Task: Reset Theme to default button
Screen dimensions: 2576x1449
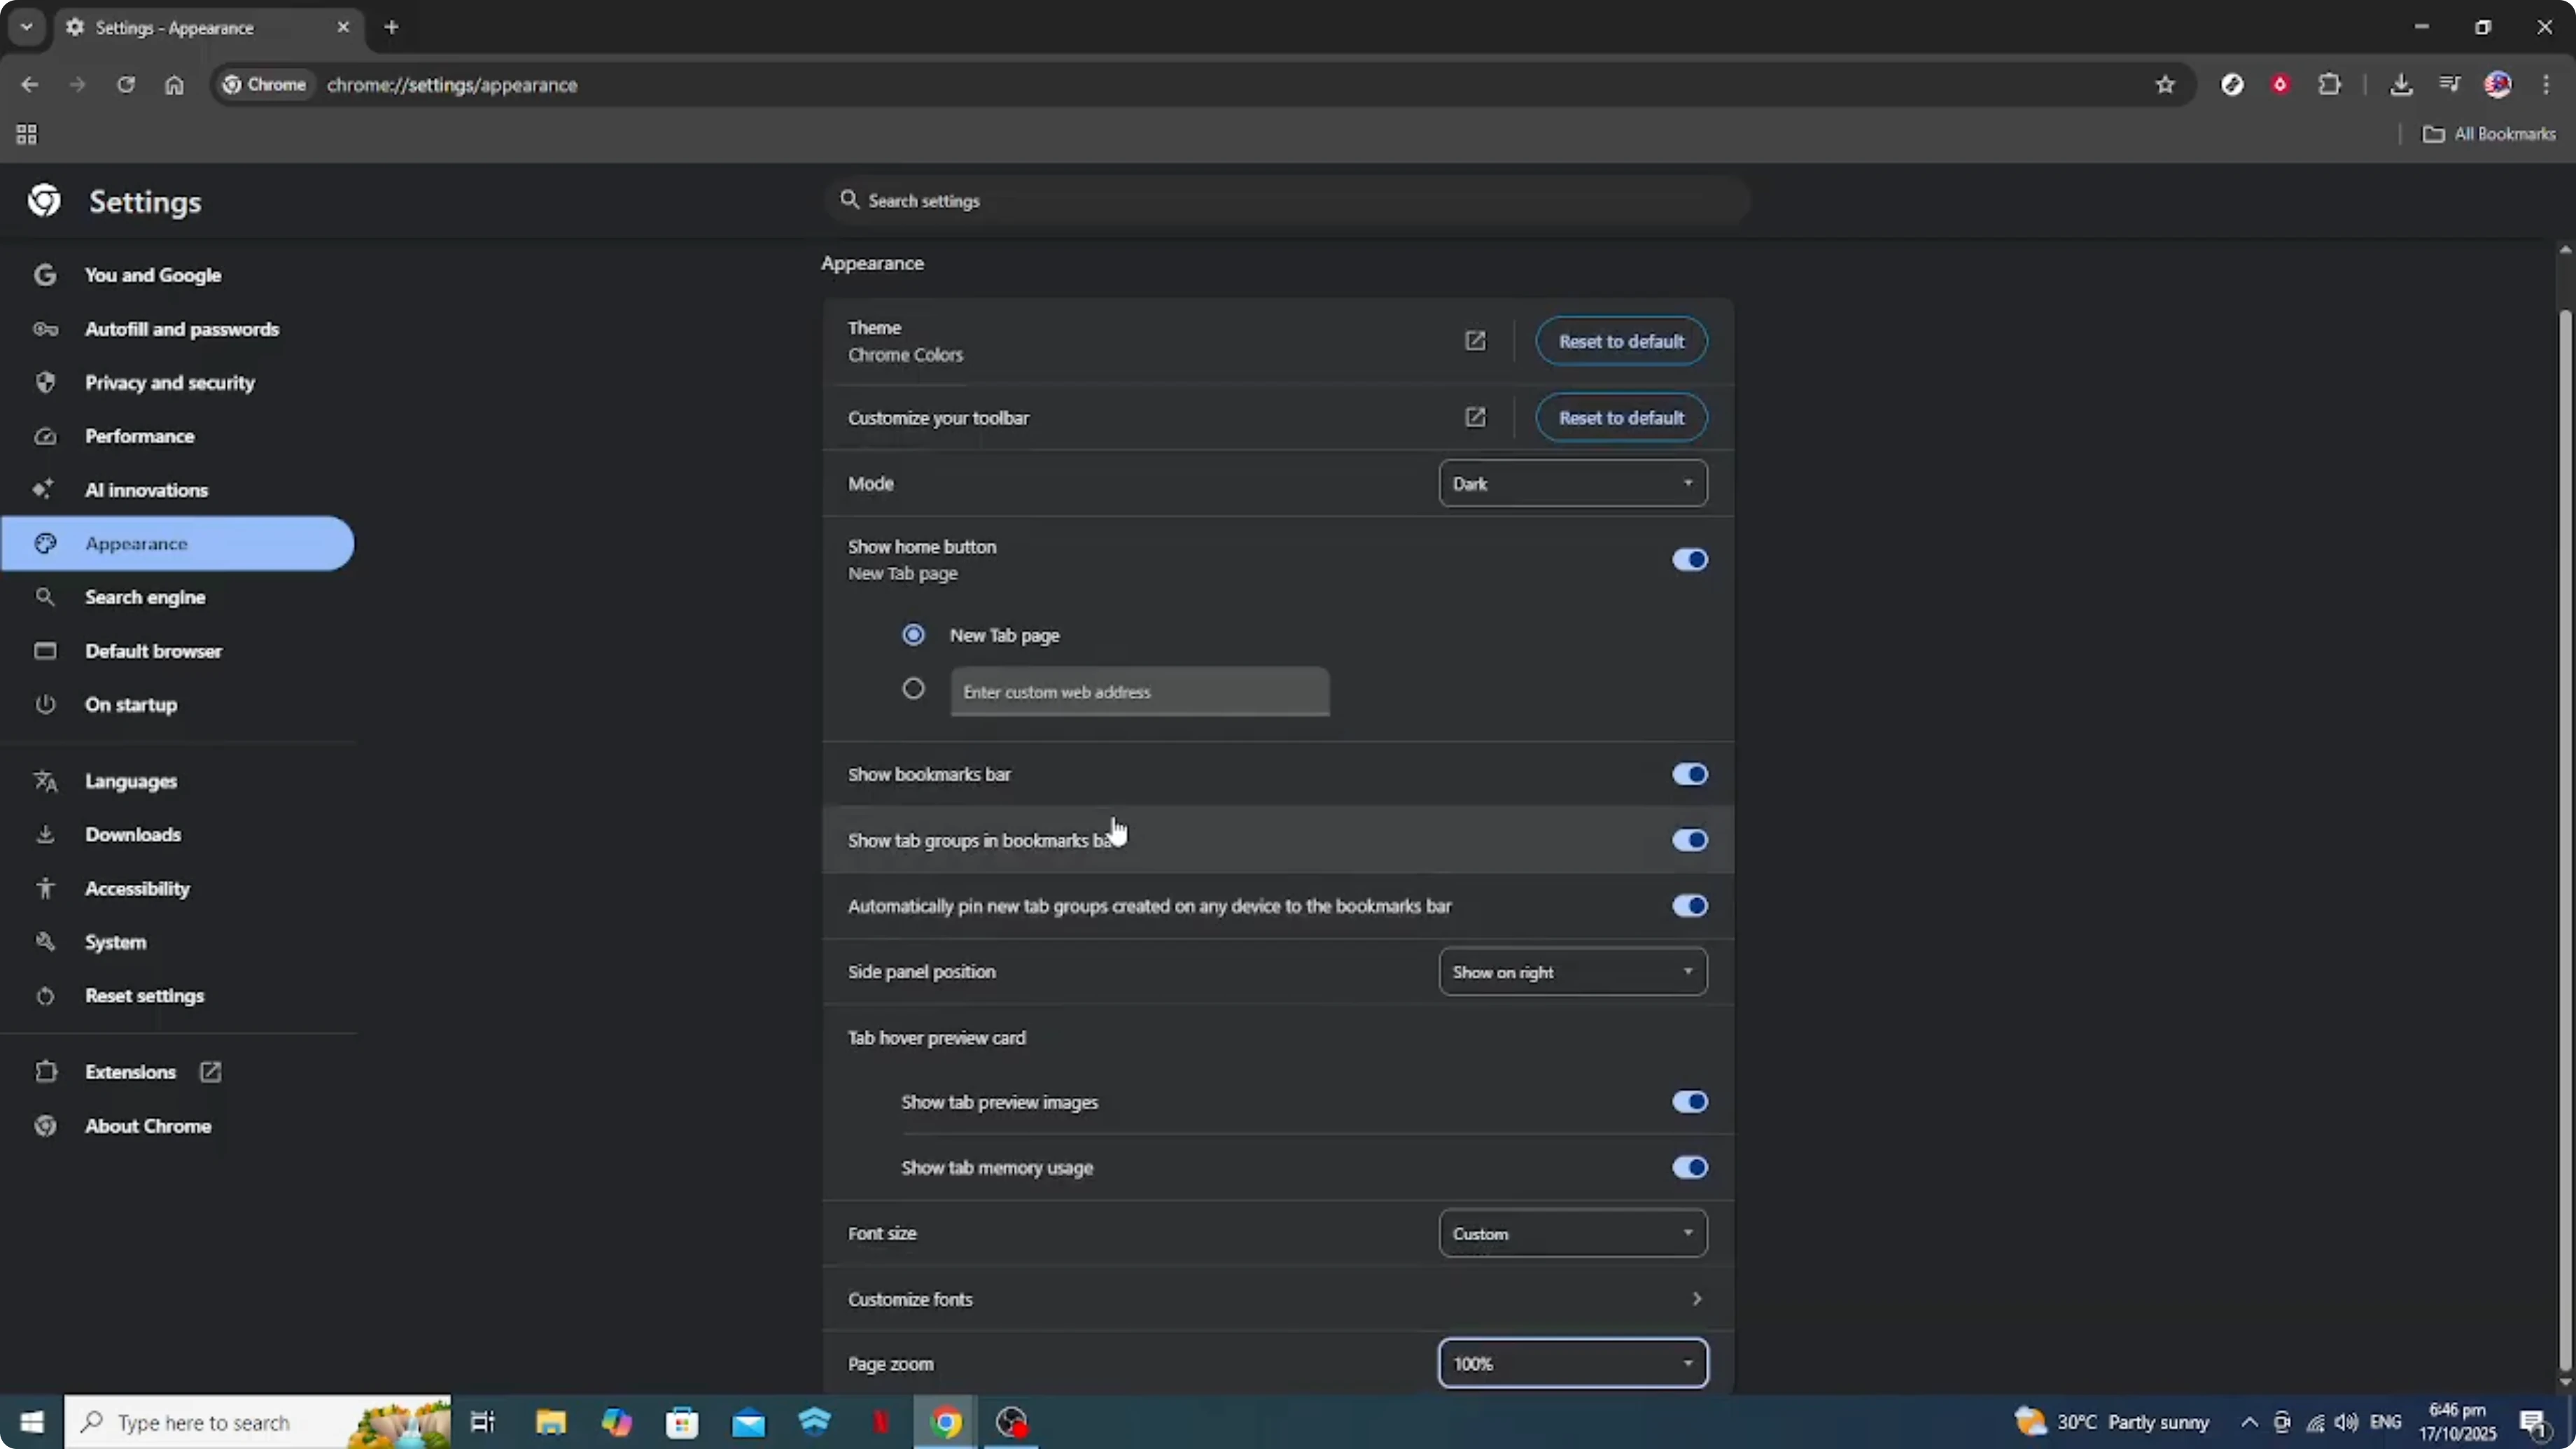Action: point(1620,341)
